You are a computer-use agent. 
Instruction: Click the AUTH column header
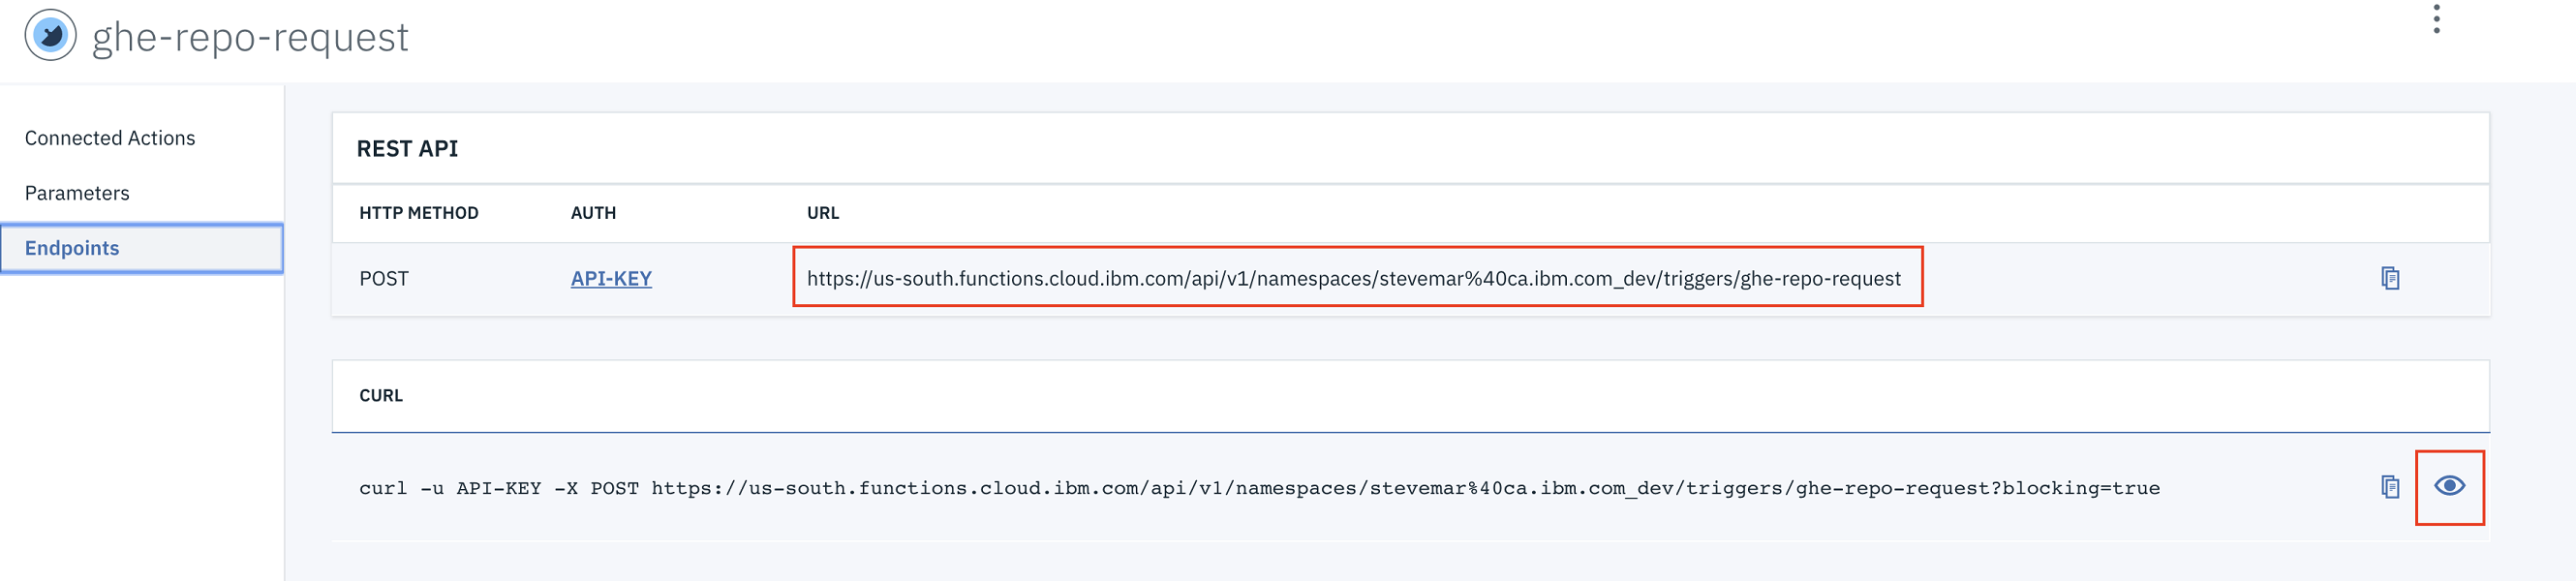[593, 213]
